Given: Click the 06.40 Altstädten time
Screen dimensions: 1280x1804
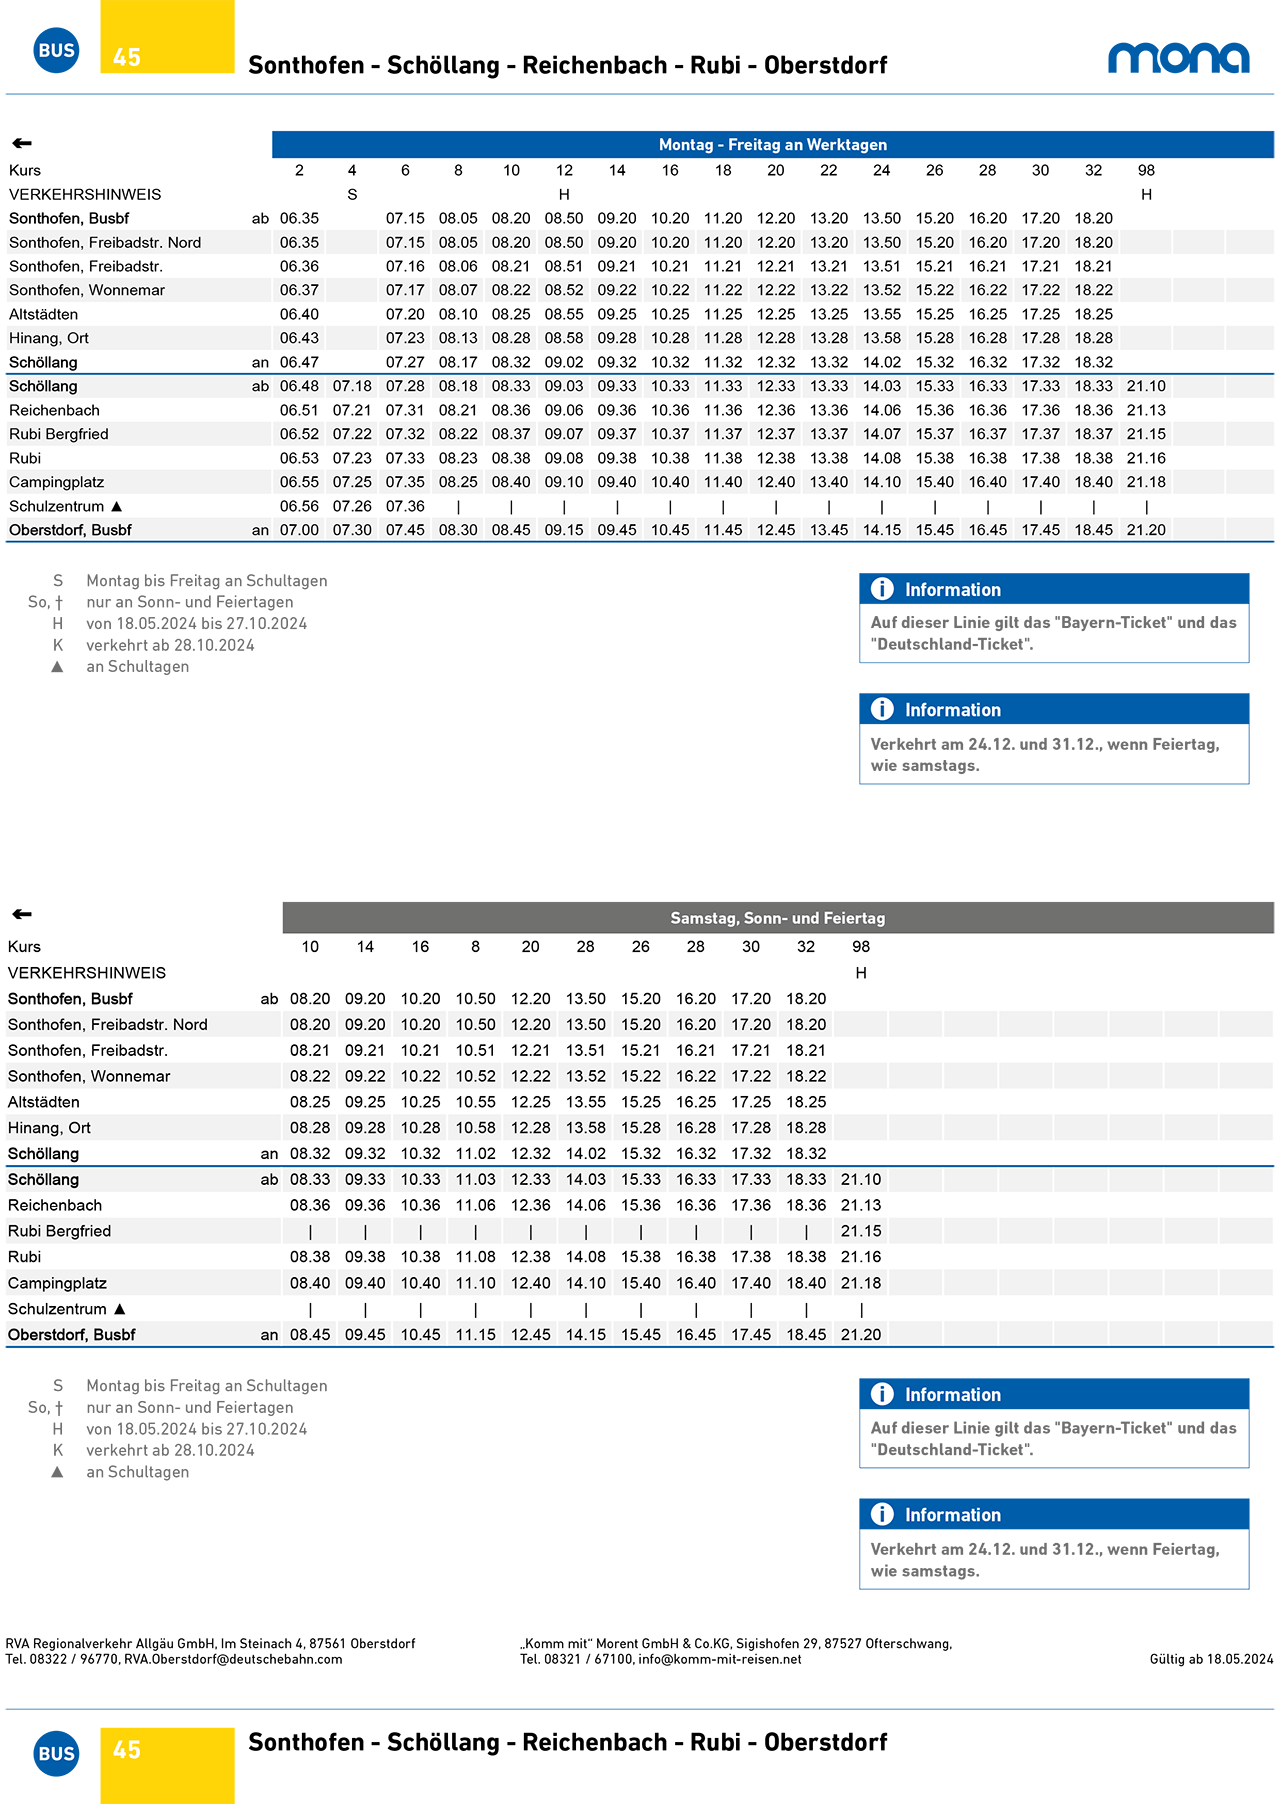Looking at the screenshot, I should (299, 314).
